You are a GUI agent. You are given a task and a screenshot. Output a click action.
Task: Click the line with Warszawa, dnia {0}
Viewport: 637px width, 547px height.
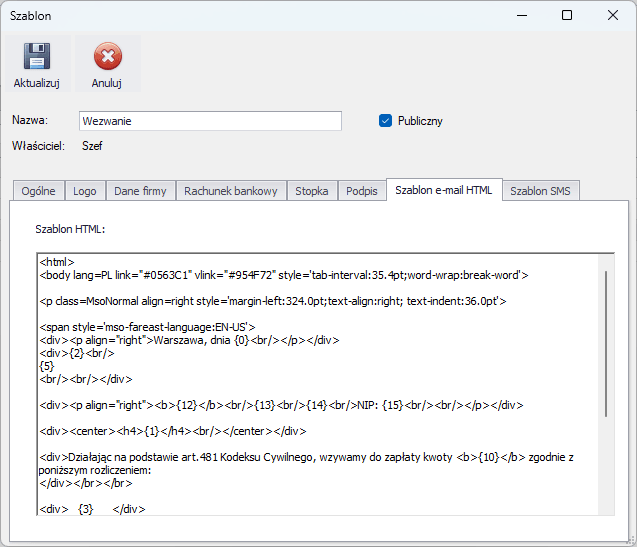point(189,340)
